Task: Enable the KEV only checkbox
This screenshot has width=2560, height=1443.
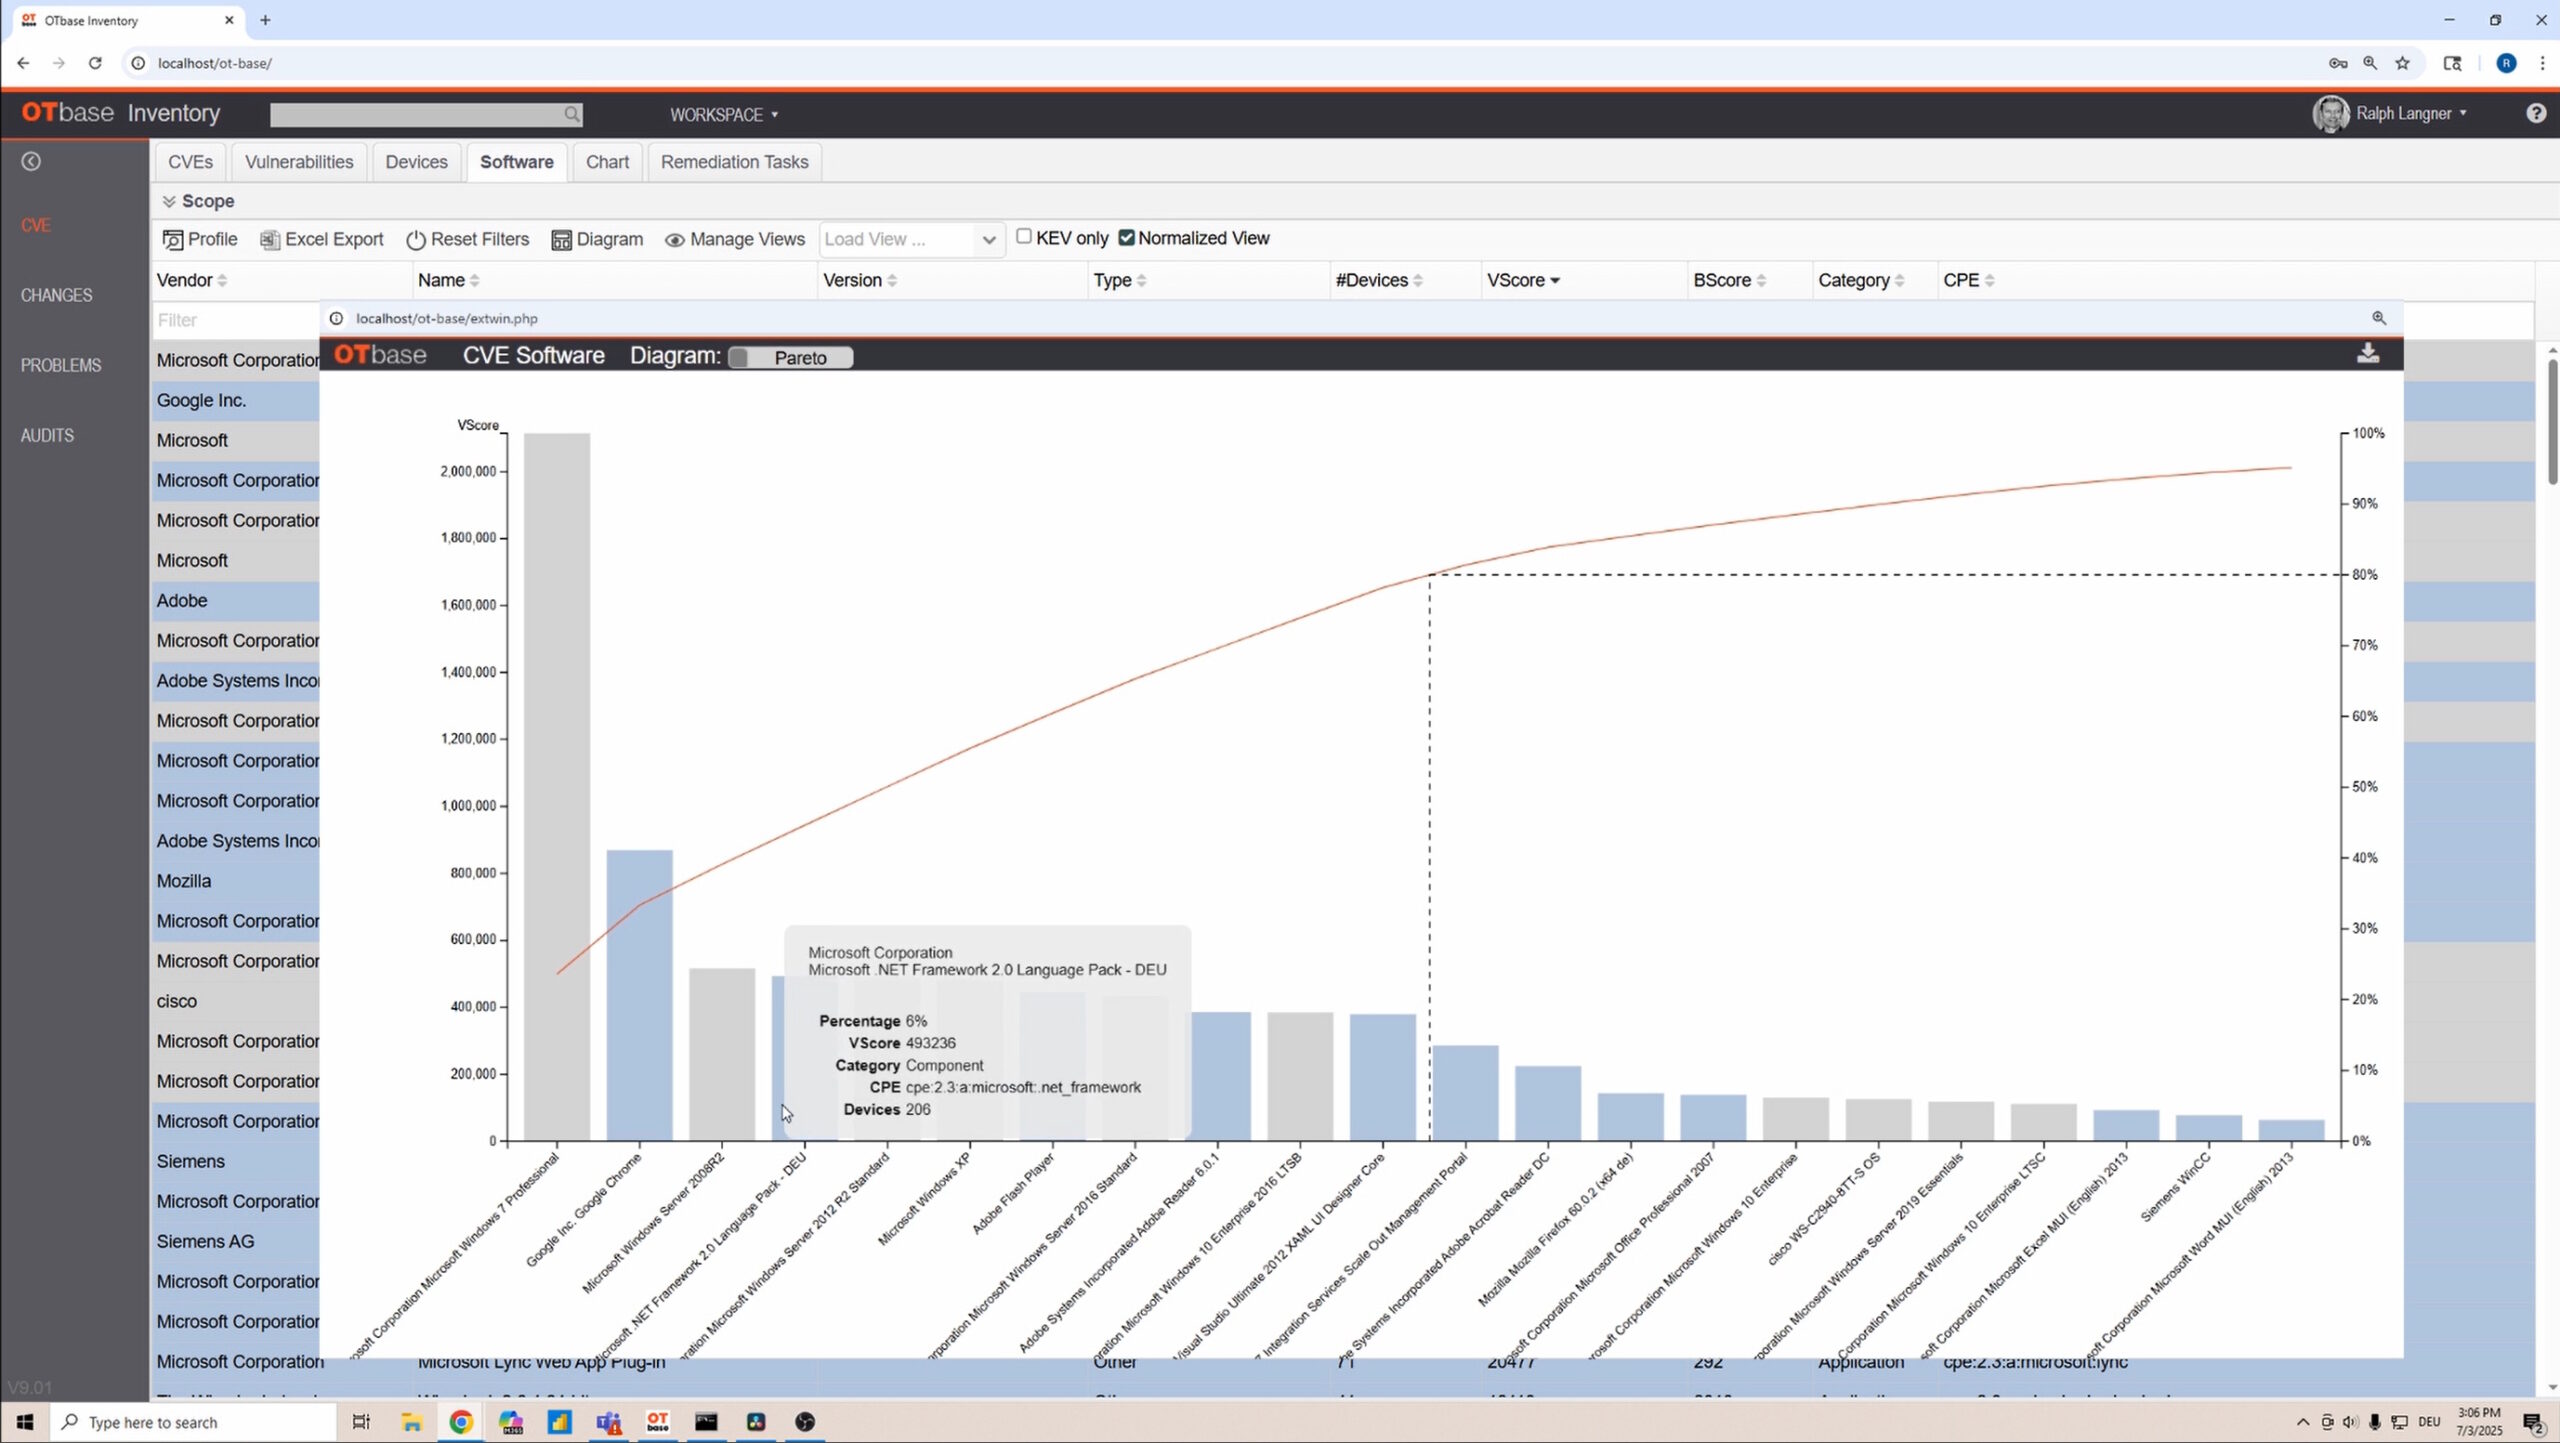Action: [x=1024, y=236]
